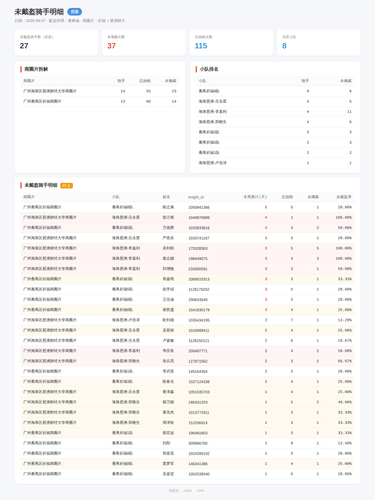Click the ≥25% legend swatch in the footer

(x=200, y=491)
